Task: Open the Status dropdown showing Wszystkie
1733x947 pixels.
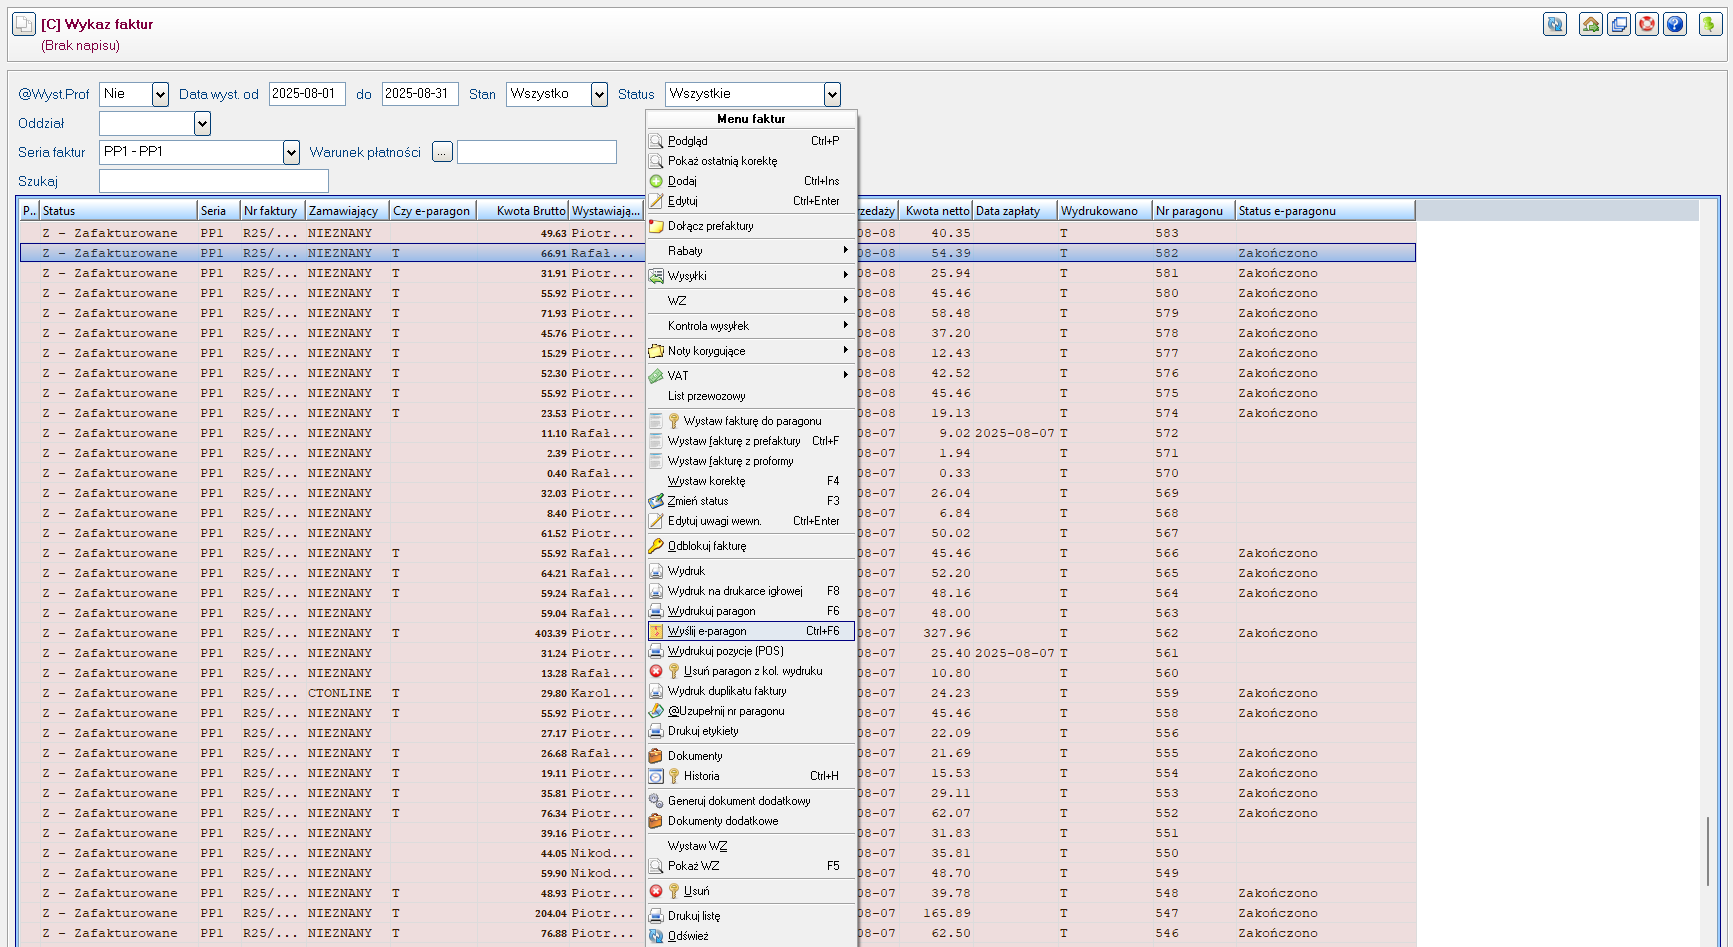Action: [x=832, y=94]
